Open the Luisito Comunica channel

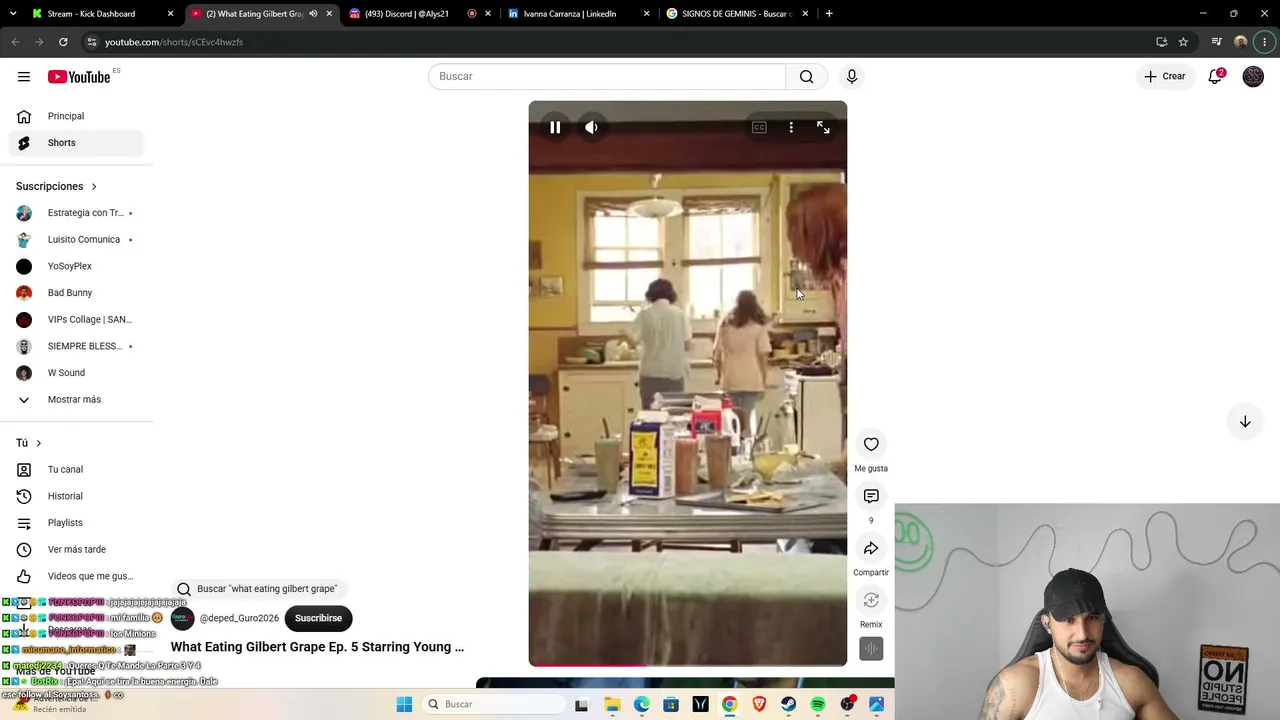pyautogui.click(x=76, y=240)
